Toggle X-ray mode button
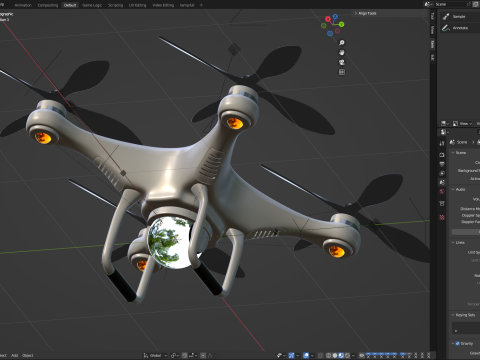This screenshot has height=360, width=480. [320, 355]
